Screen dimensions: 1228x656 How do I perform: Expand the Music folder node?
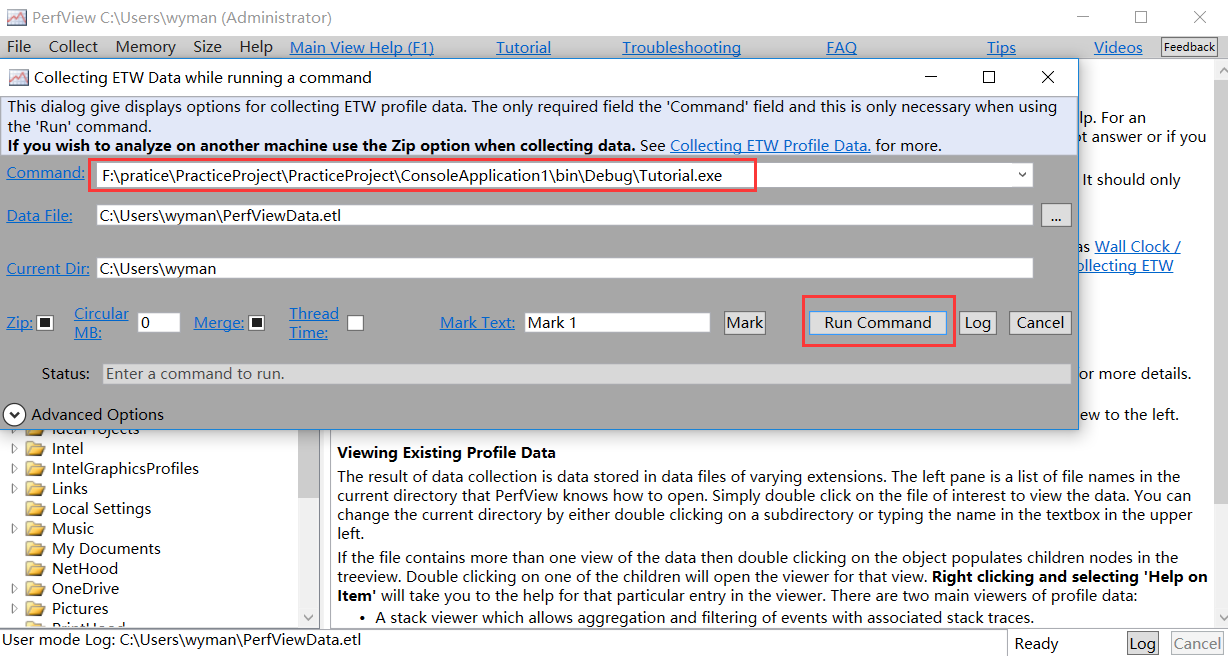pos(14,529)
